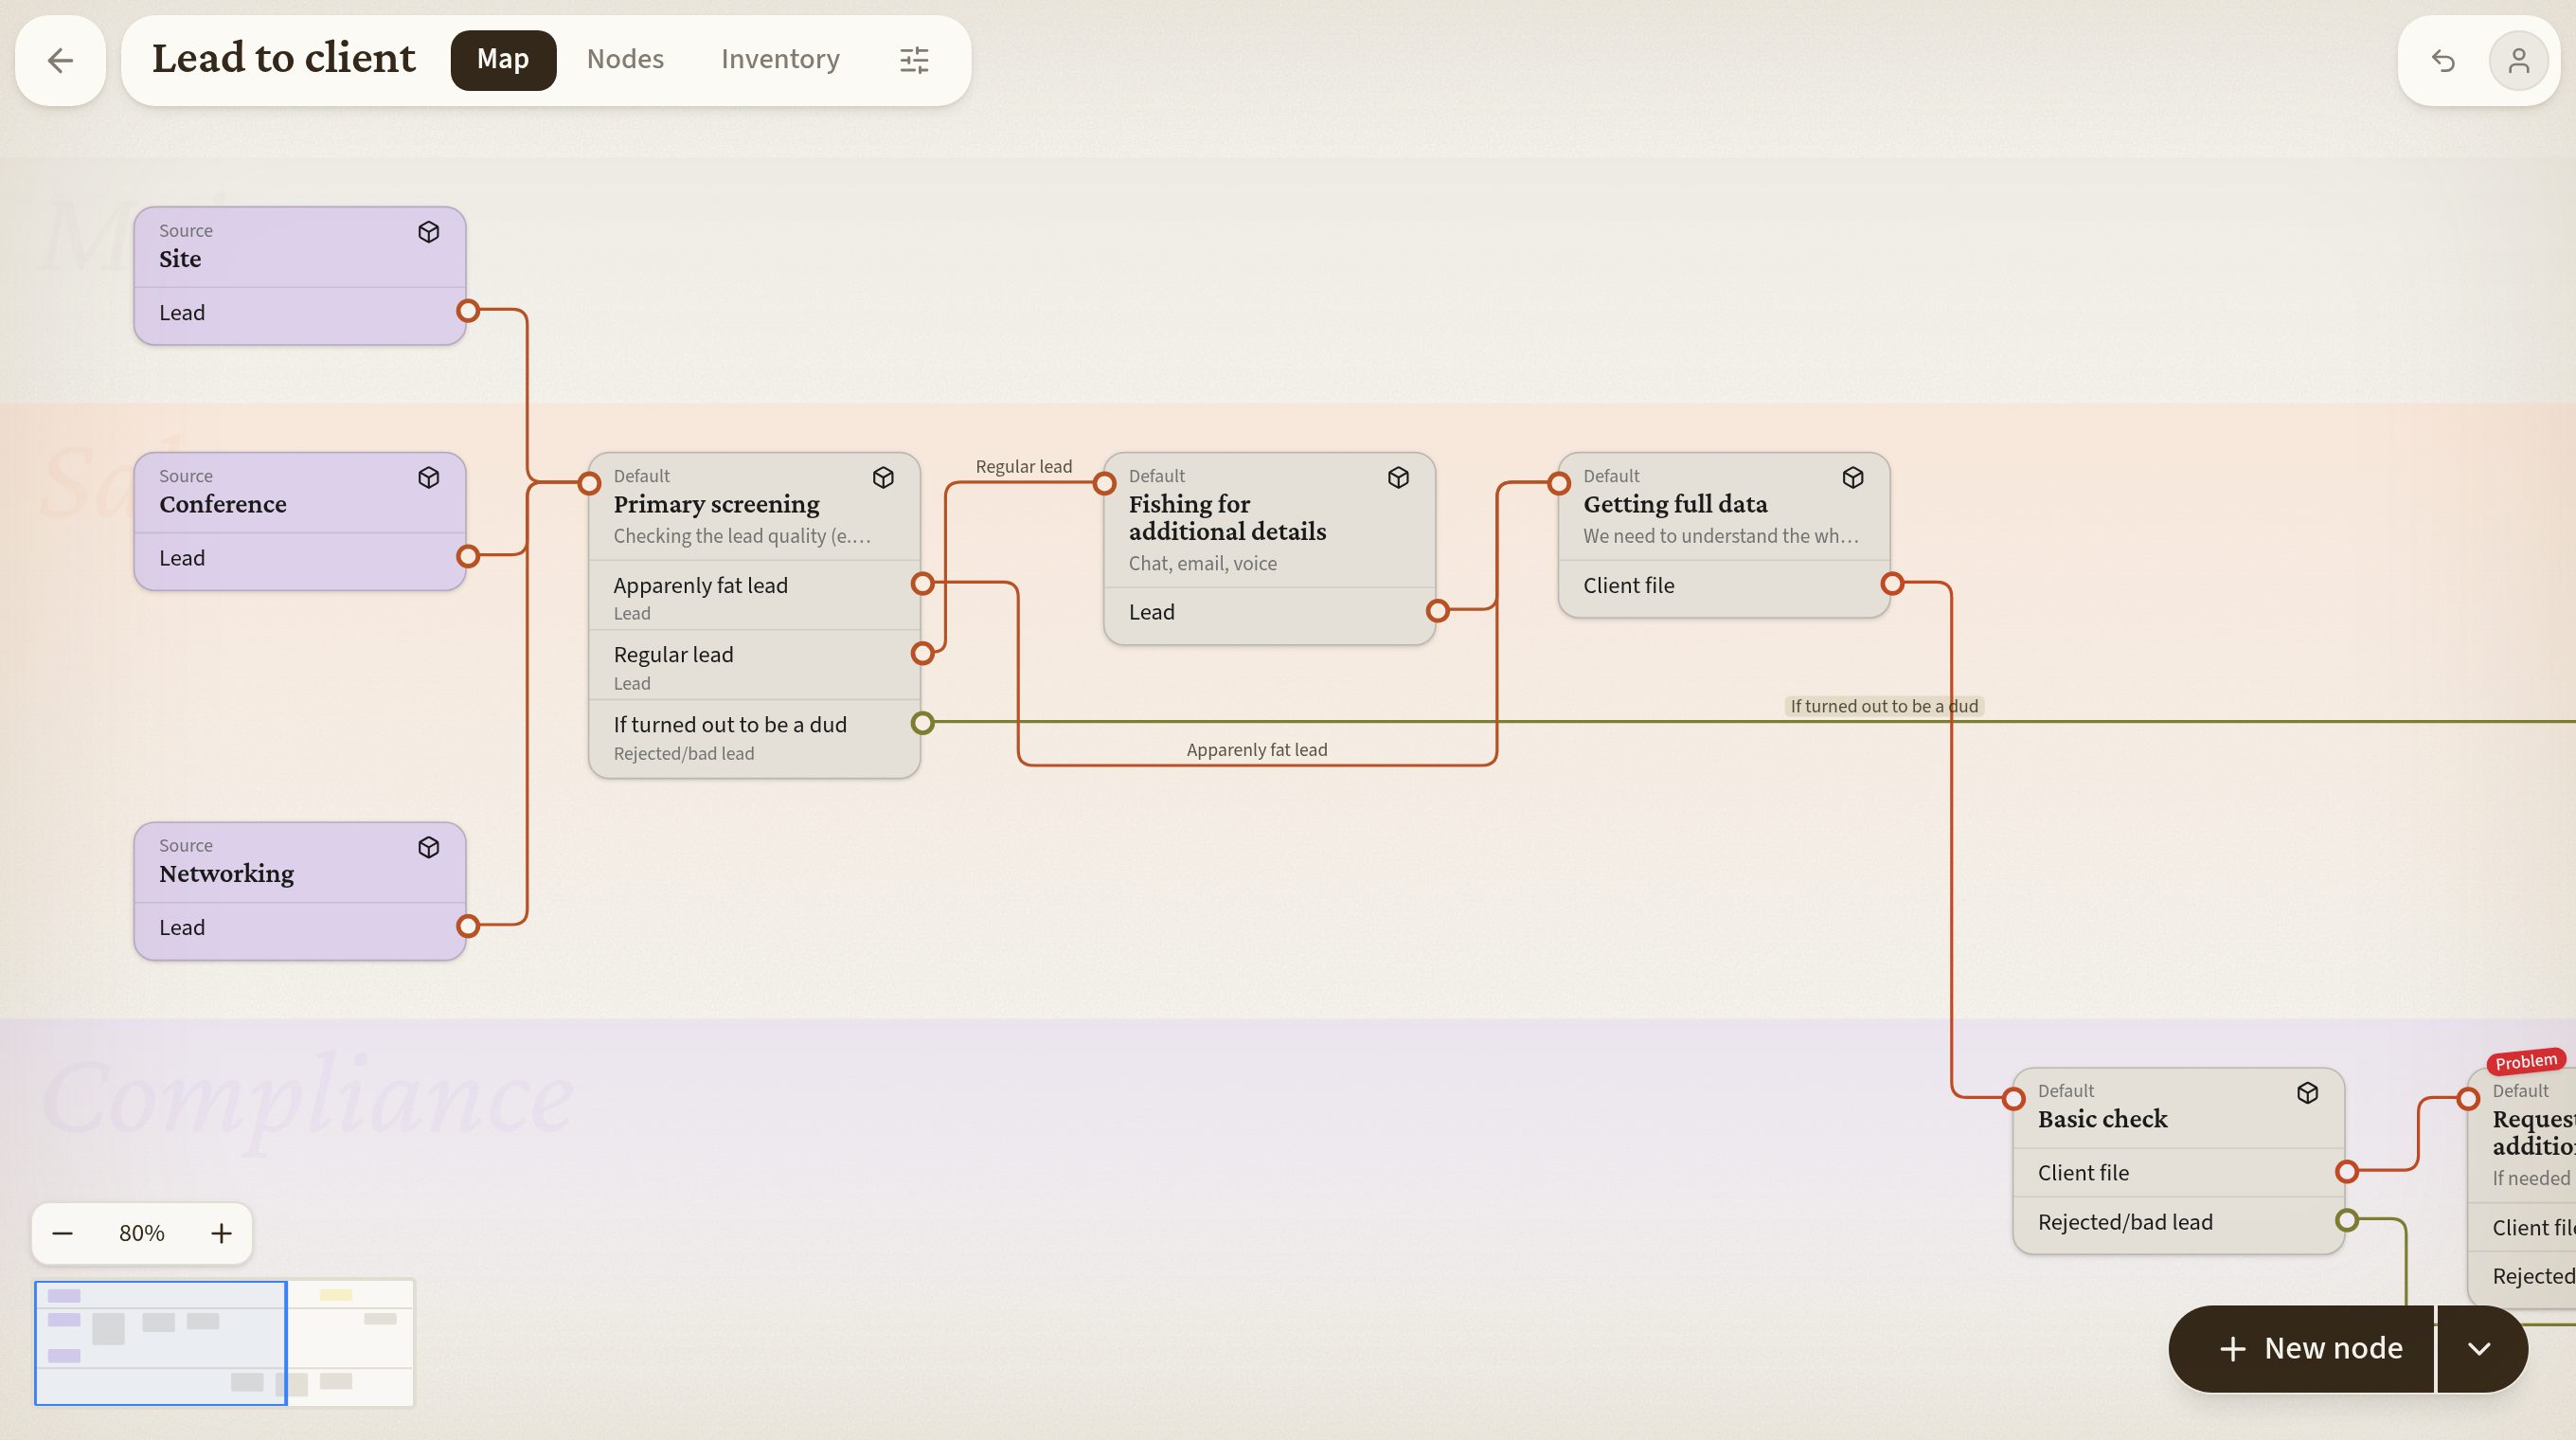This screenshot has height=1440, width=2576.
Task: Select Site node's Lead output port
Action: (x=468, y=311)
